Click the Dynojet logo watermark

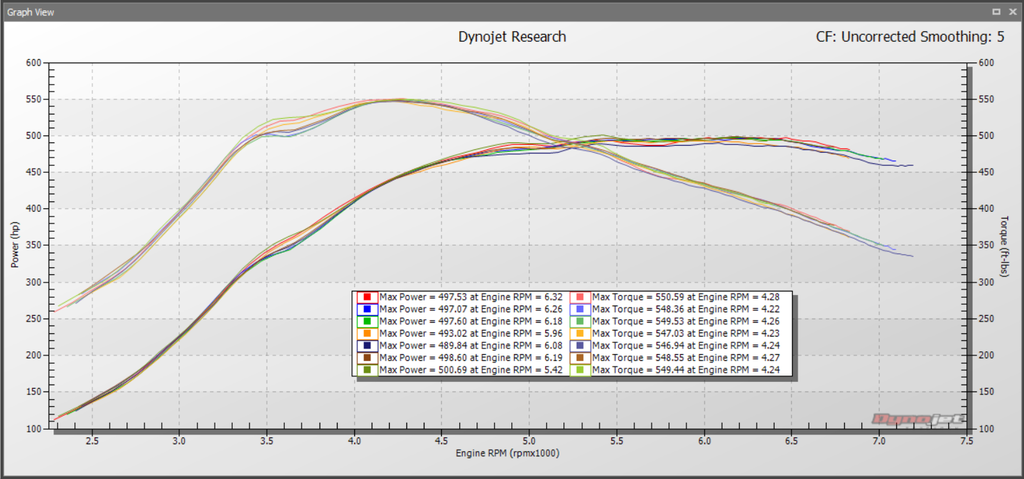[910, 420]
